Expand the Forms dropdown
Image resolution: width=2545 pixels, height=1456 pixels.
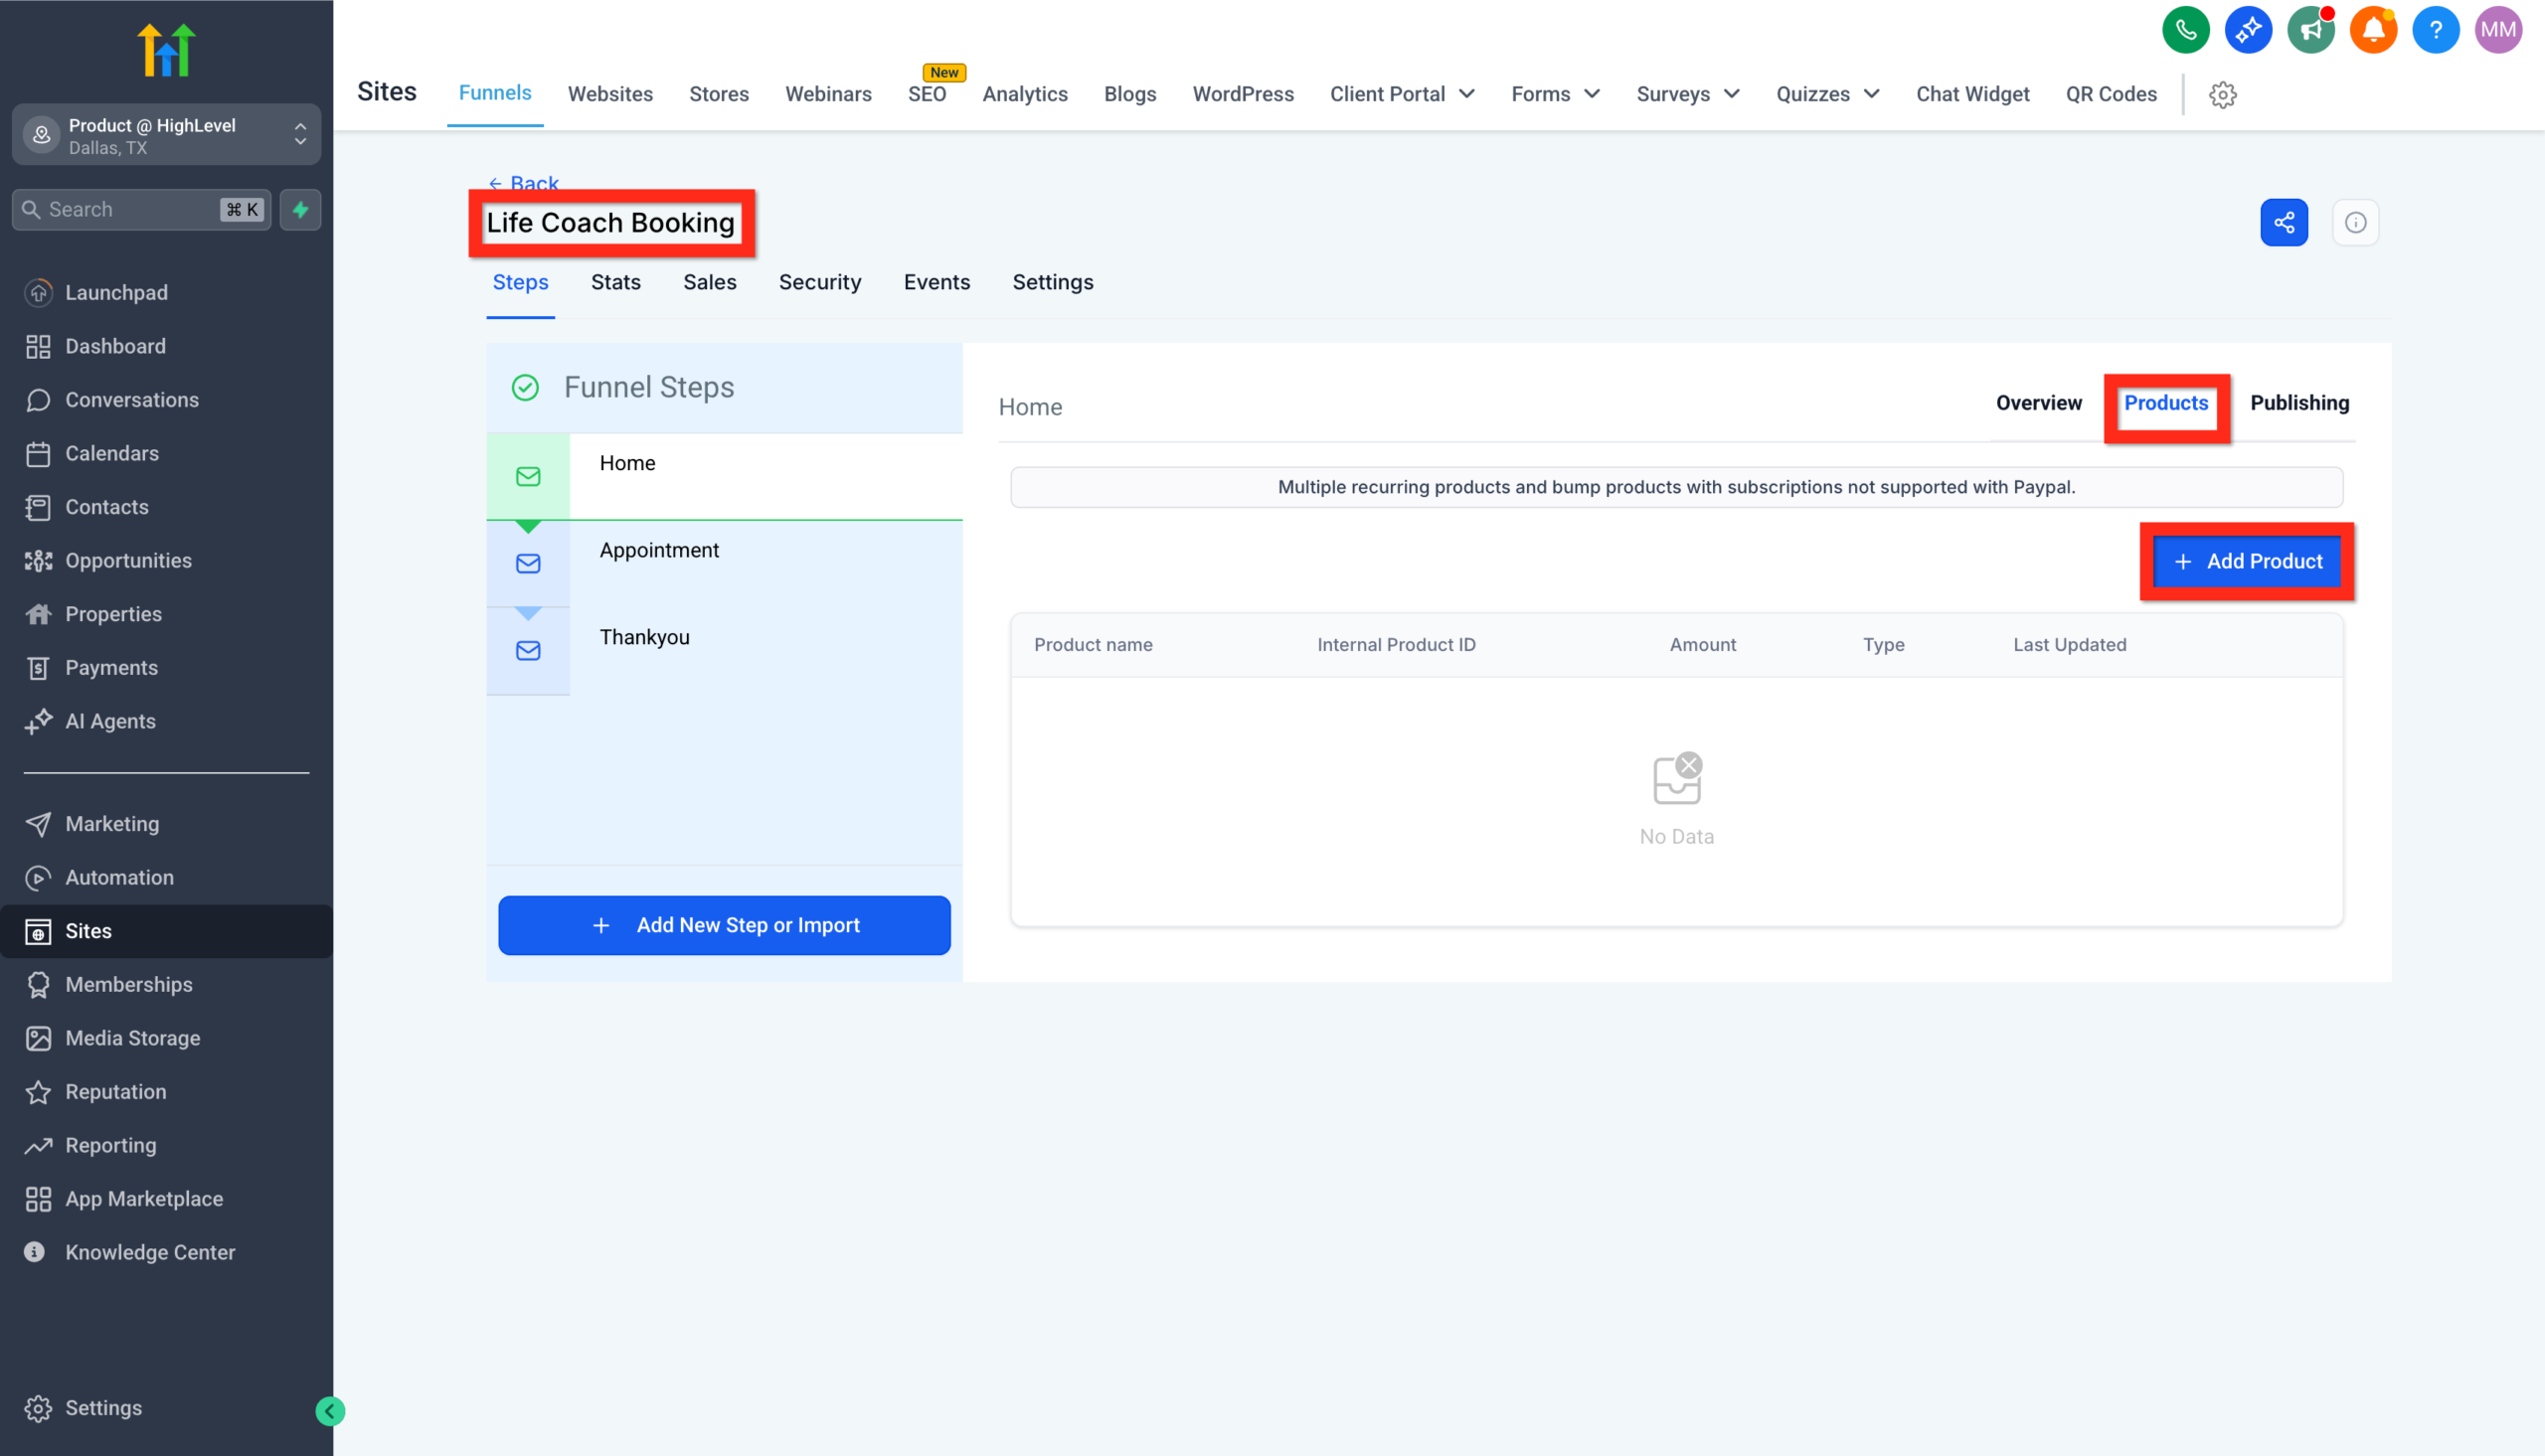click(1554, 94)
